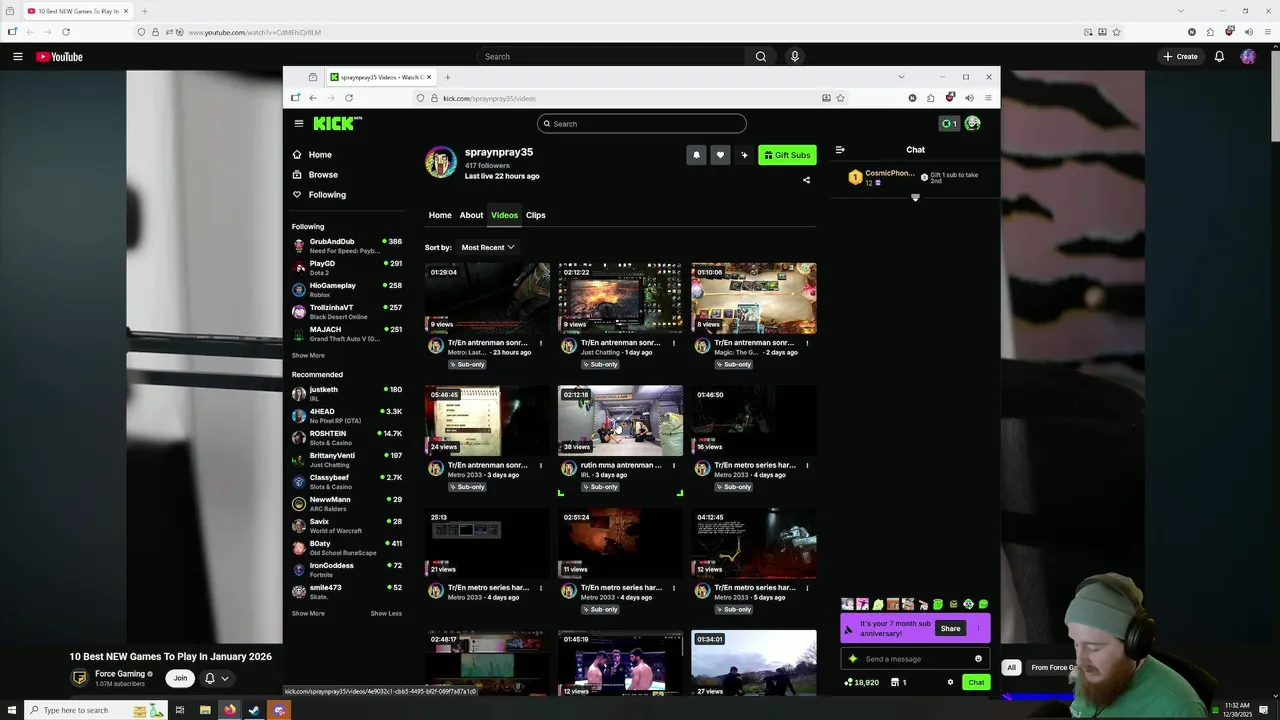Click the YouTube search box
Screen dimensions: 1280x720
click(610, 57)
